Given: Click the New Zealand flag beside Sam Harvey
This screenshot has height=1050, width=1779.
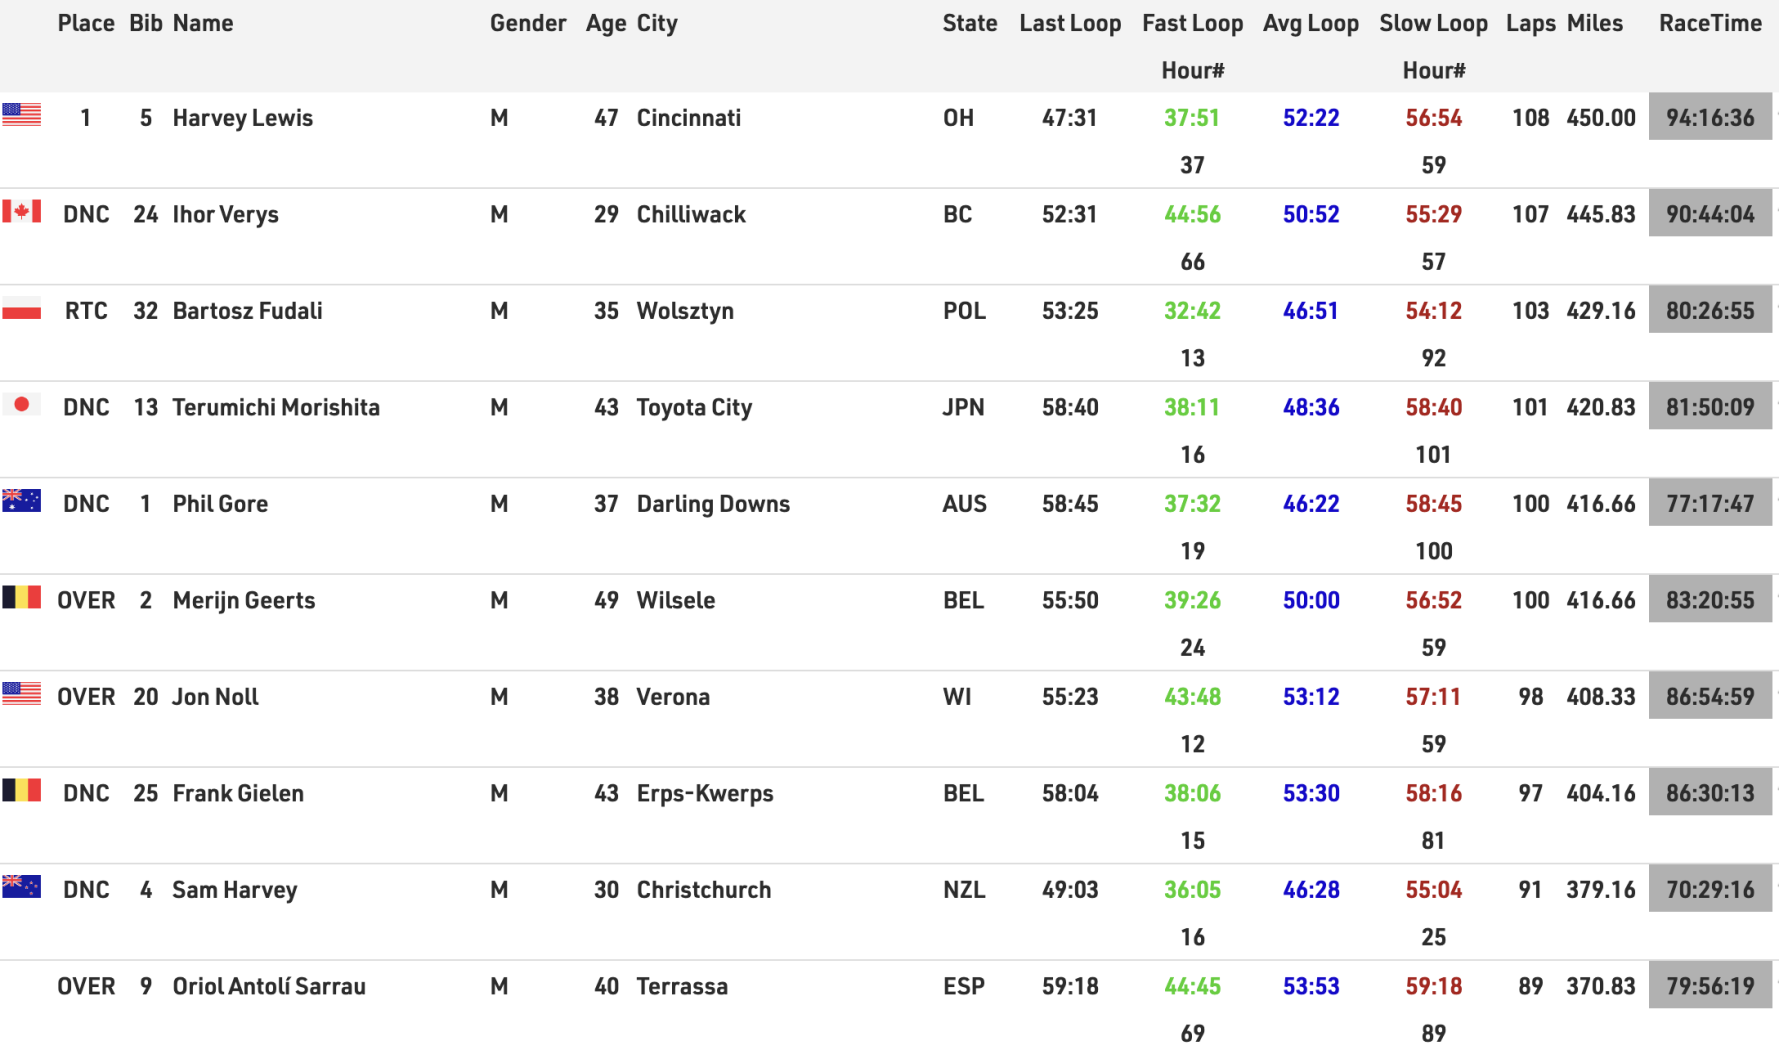Looking at the screenshot, I should pos(21,886).
